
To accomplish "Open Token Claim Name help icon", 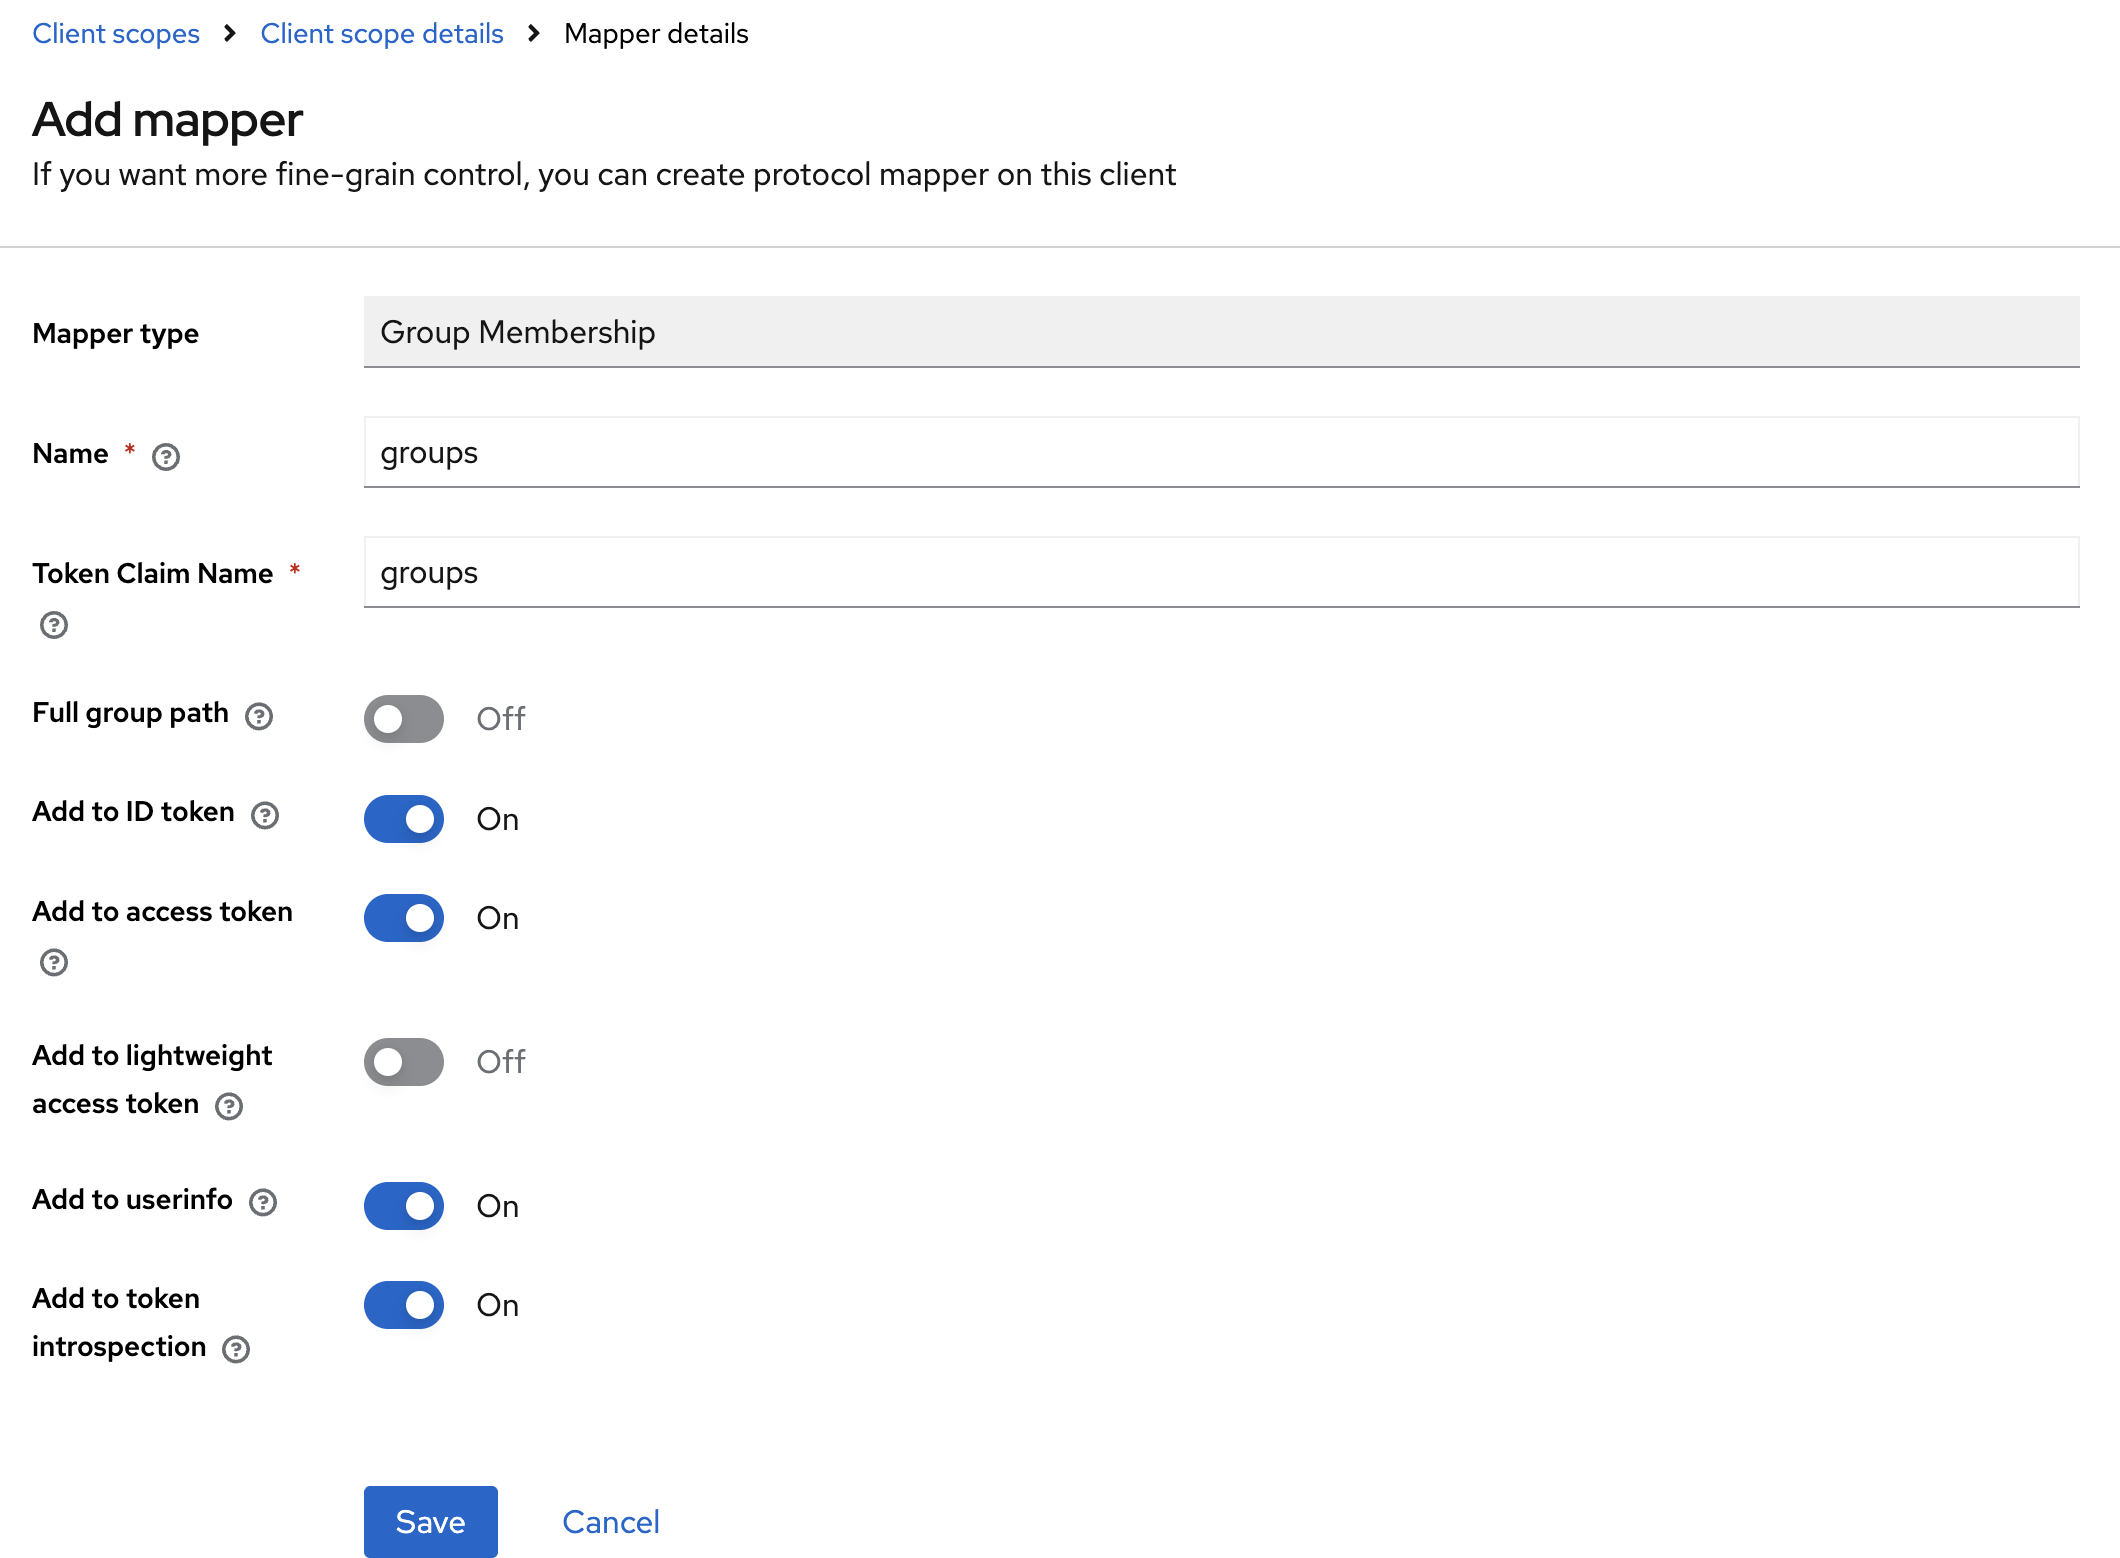I will [x=54, y=625].
